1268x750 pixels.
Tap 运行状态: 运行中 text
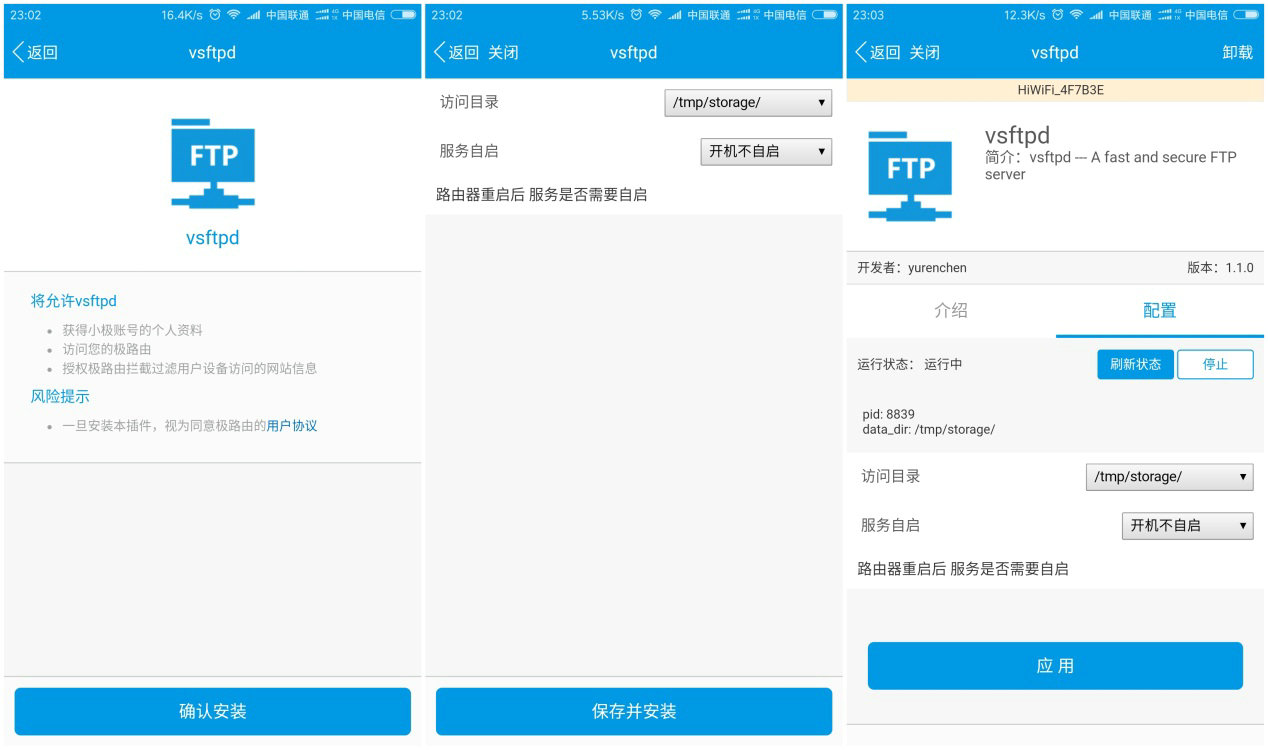(x=910, y=364)
